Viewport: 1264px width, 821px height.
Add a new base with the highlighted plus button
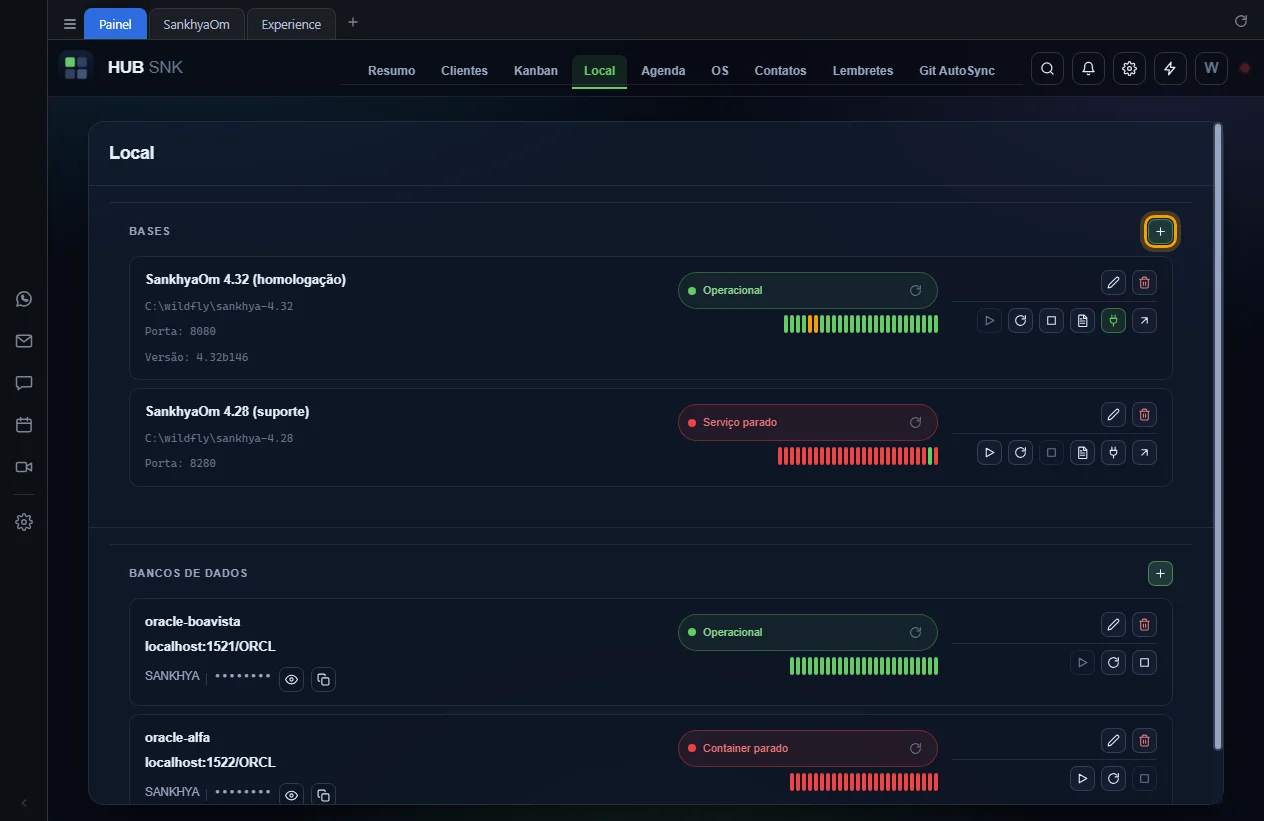[x=1160, y=232]
